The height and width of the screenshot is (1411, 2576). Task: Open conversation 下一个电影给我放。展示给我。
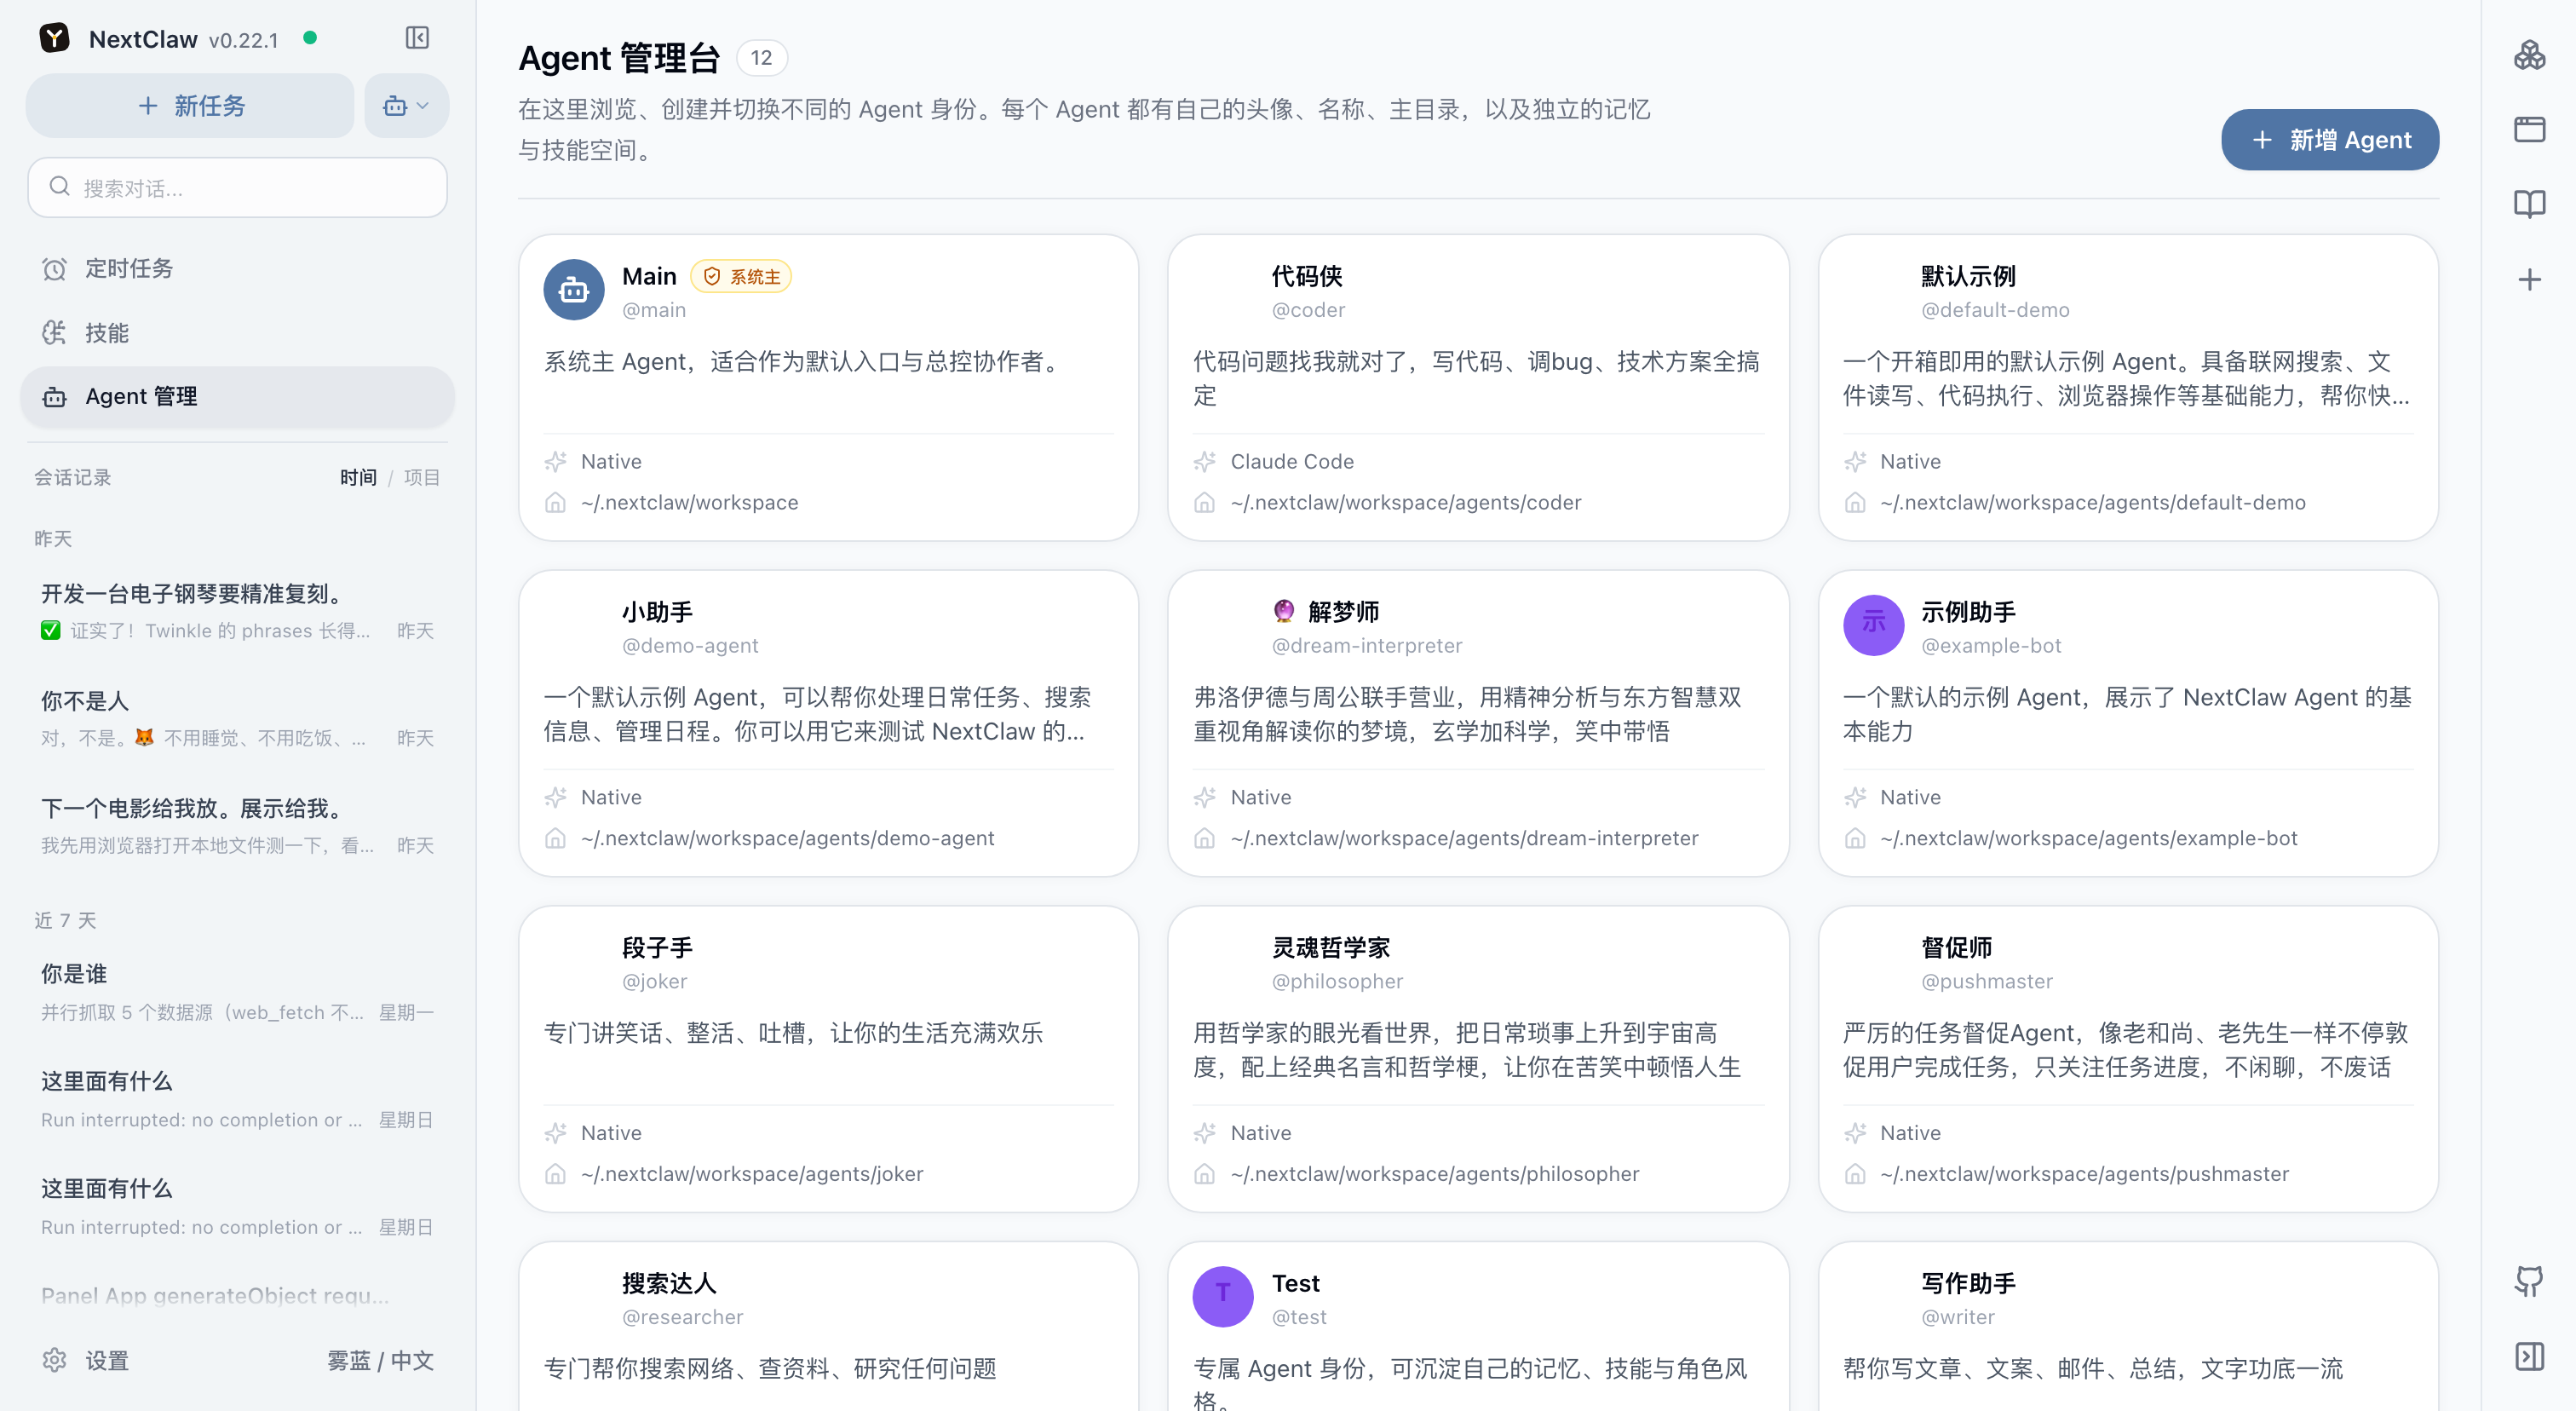(x=237, y=825)
